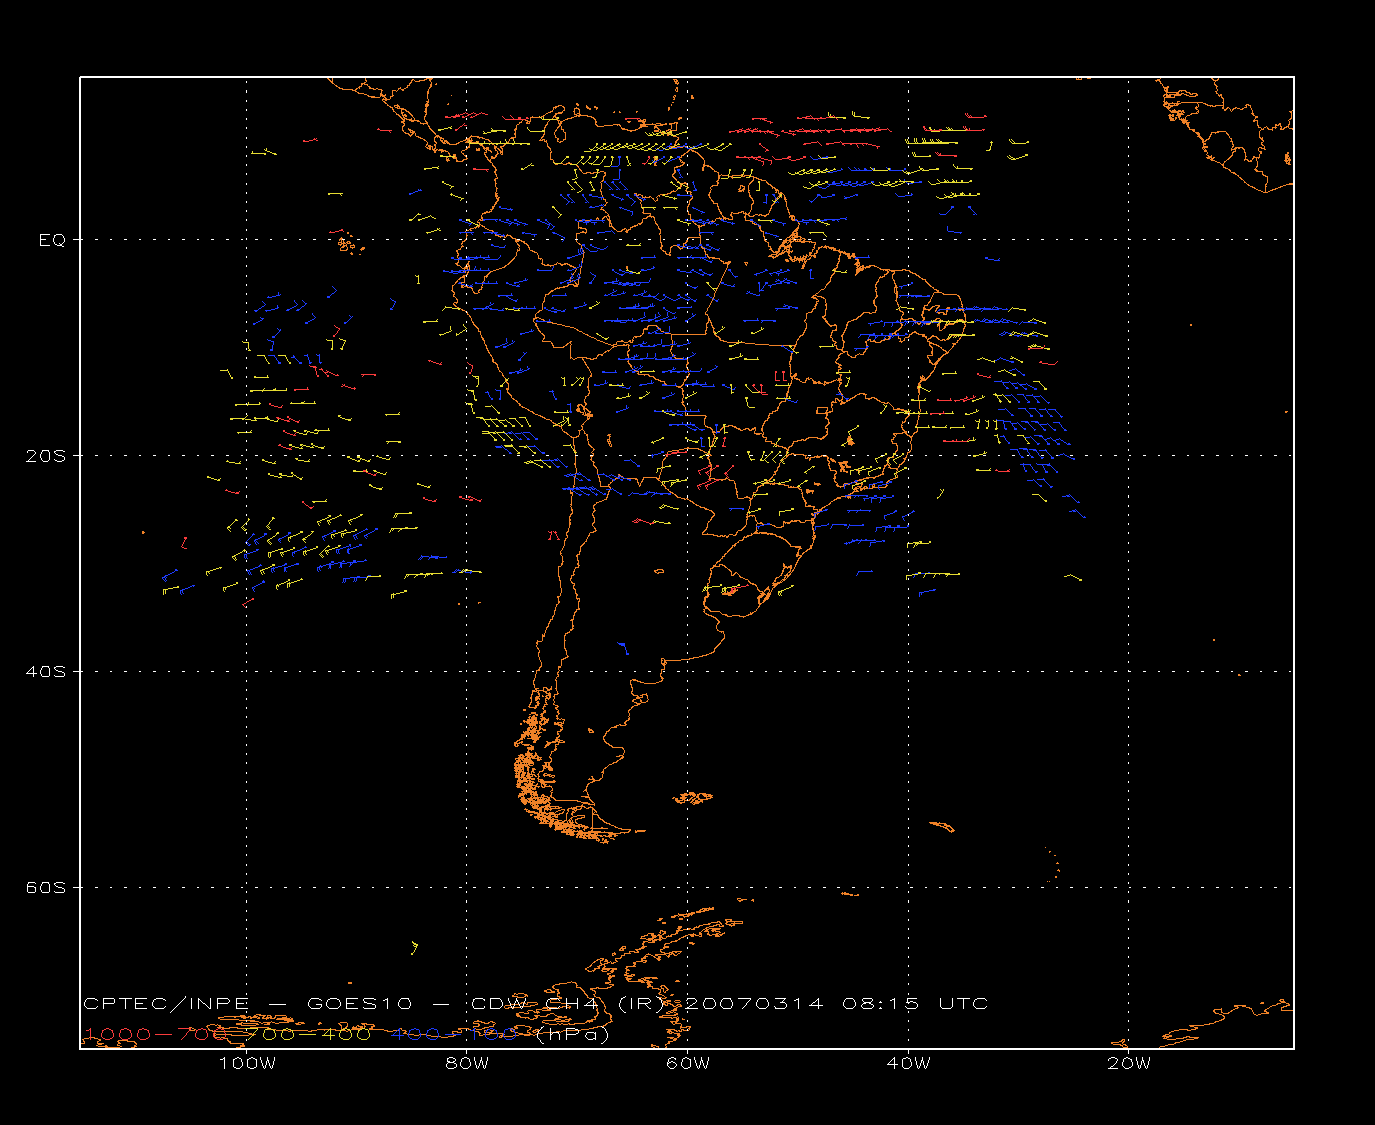Image resolution: width=1375 pixels, height=1125 pixels.
Task: Click the 60W longitude label
Action: [x=688, y=1064]
